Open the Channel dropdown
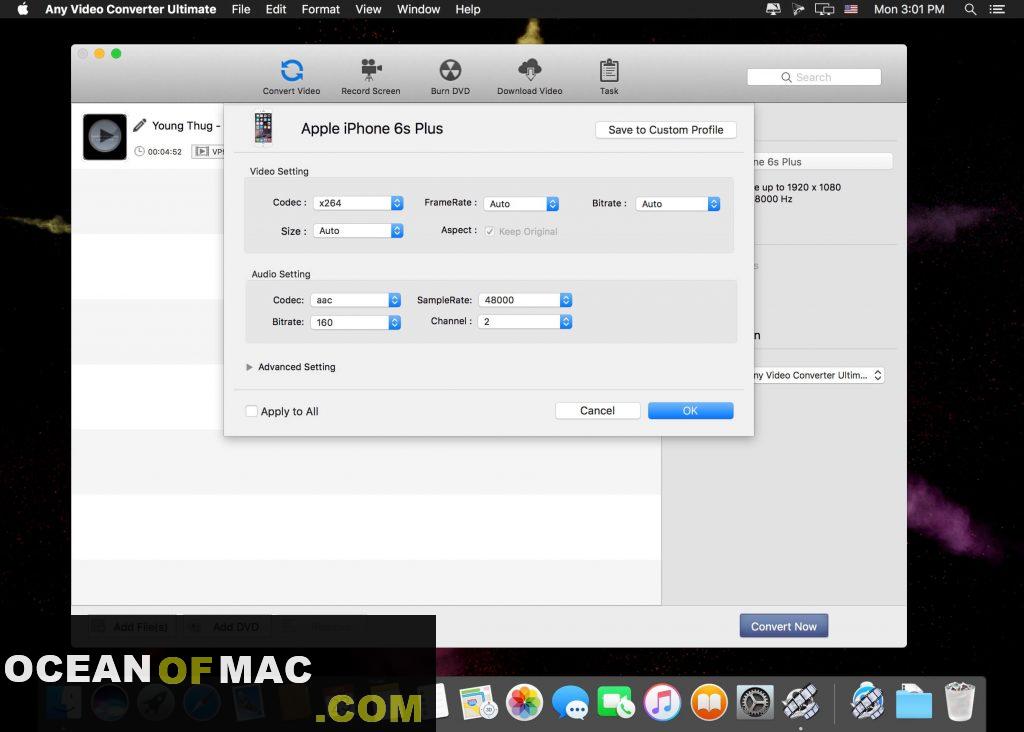This screenshot has height=732, width=1024. (x=525, y=321)
